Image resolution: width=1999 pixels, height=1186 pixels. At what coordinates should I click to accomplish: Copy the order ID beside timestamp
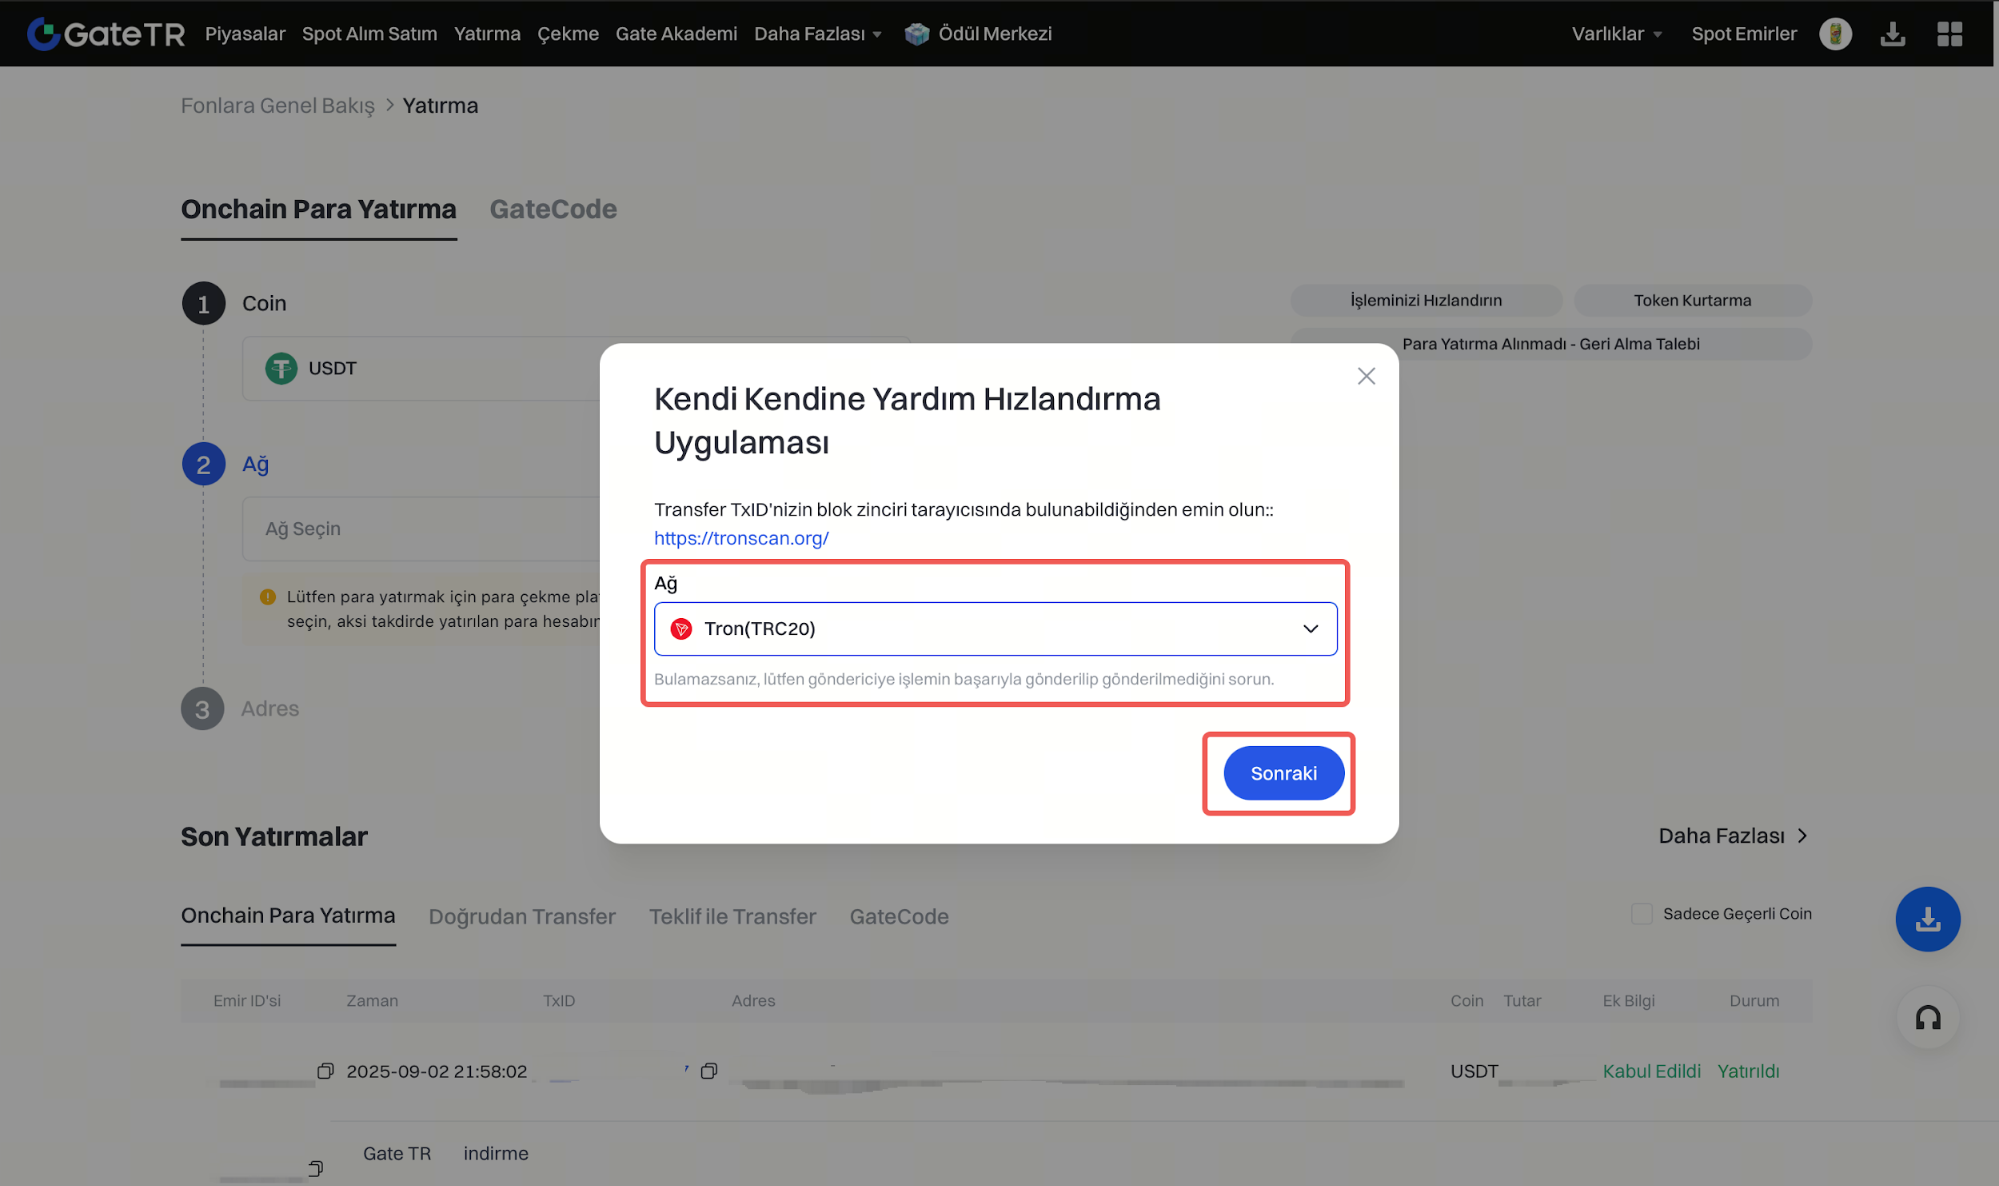click(325, 1071)
